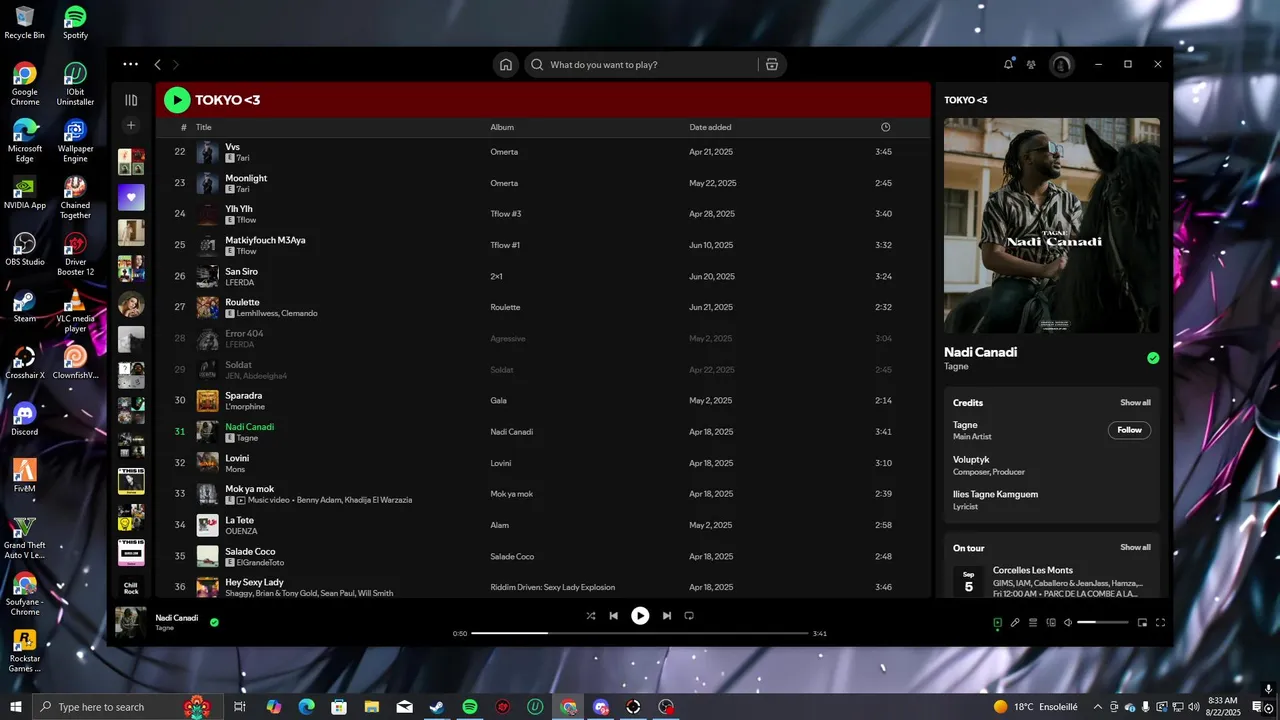1280x720 pixels.
Task: Seek using the song progress bar
Action: pyautogui.click(x=640, y=633)
